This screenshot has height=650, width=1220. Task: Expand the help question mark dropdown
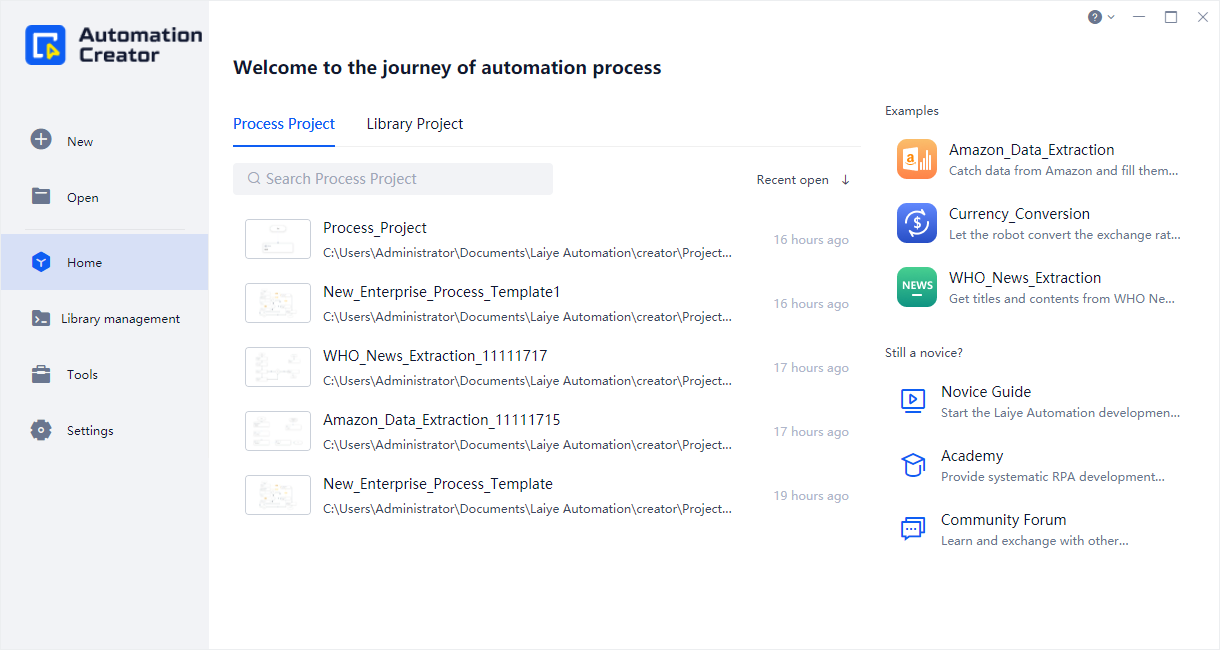click(1100, 17)
